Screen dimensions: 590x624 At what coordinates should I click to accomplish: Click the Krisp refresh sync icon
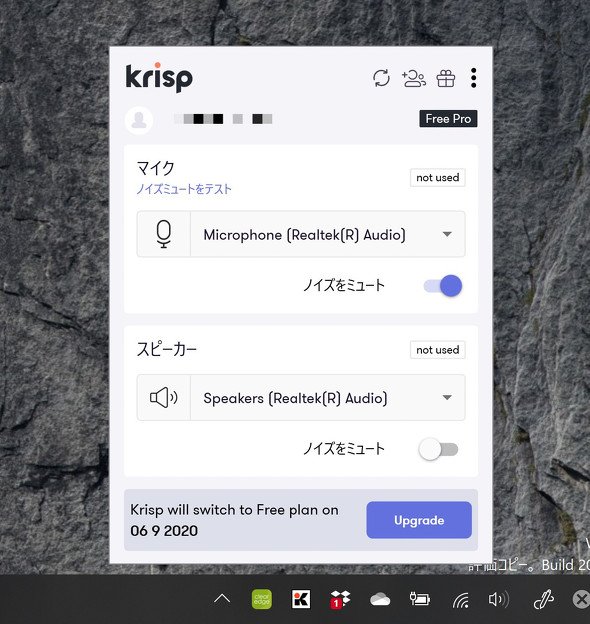tap(382, 78)
